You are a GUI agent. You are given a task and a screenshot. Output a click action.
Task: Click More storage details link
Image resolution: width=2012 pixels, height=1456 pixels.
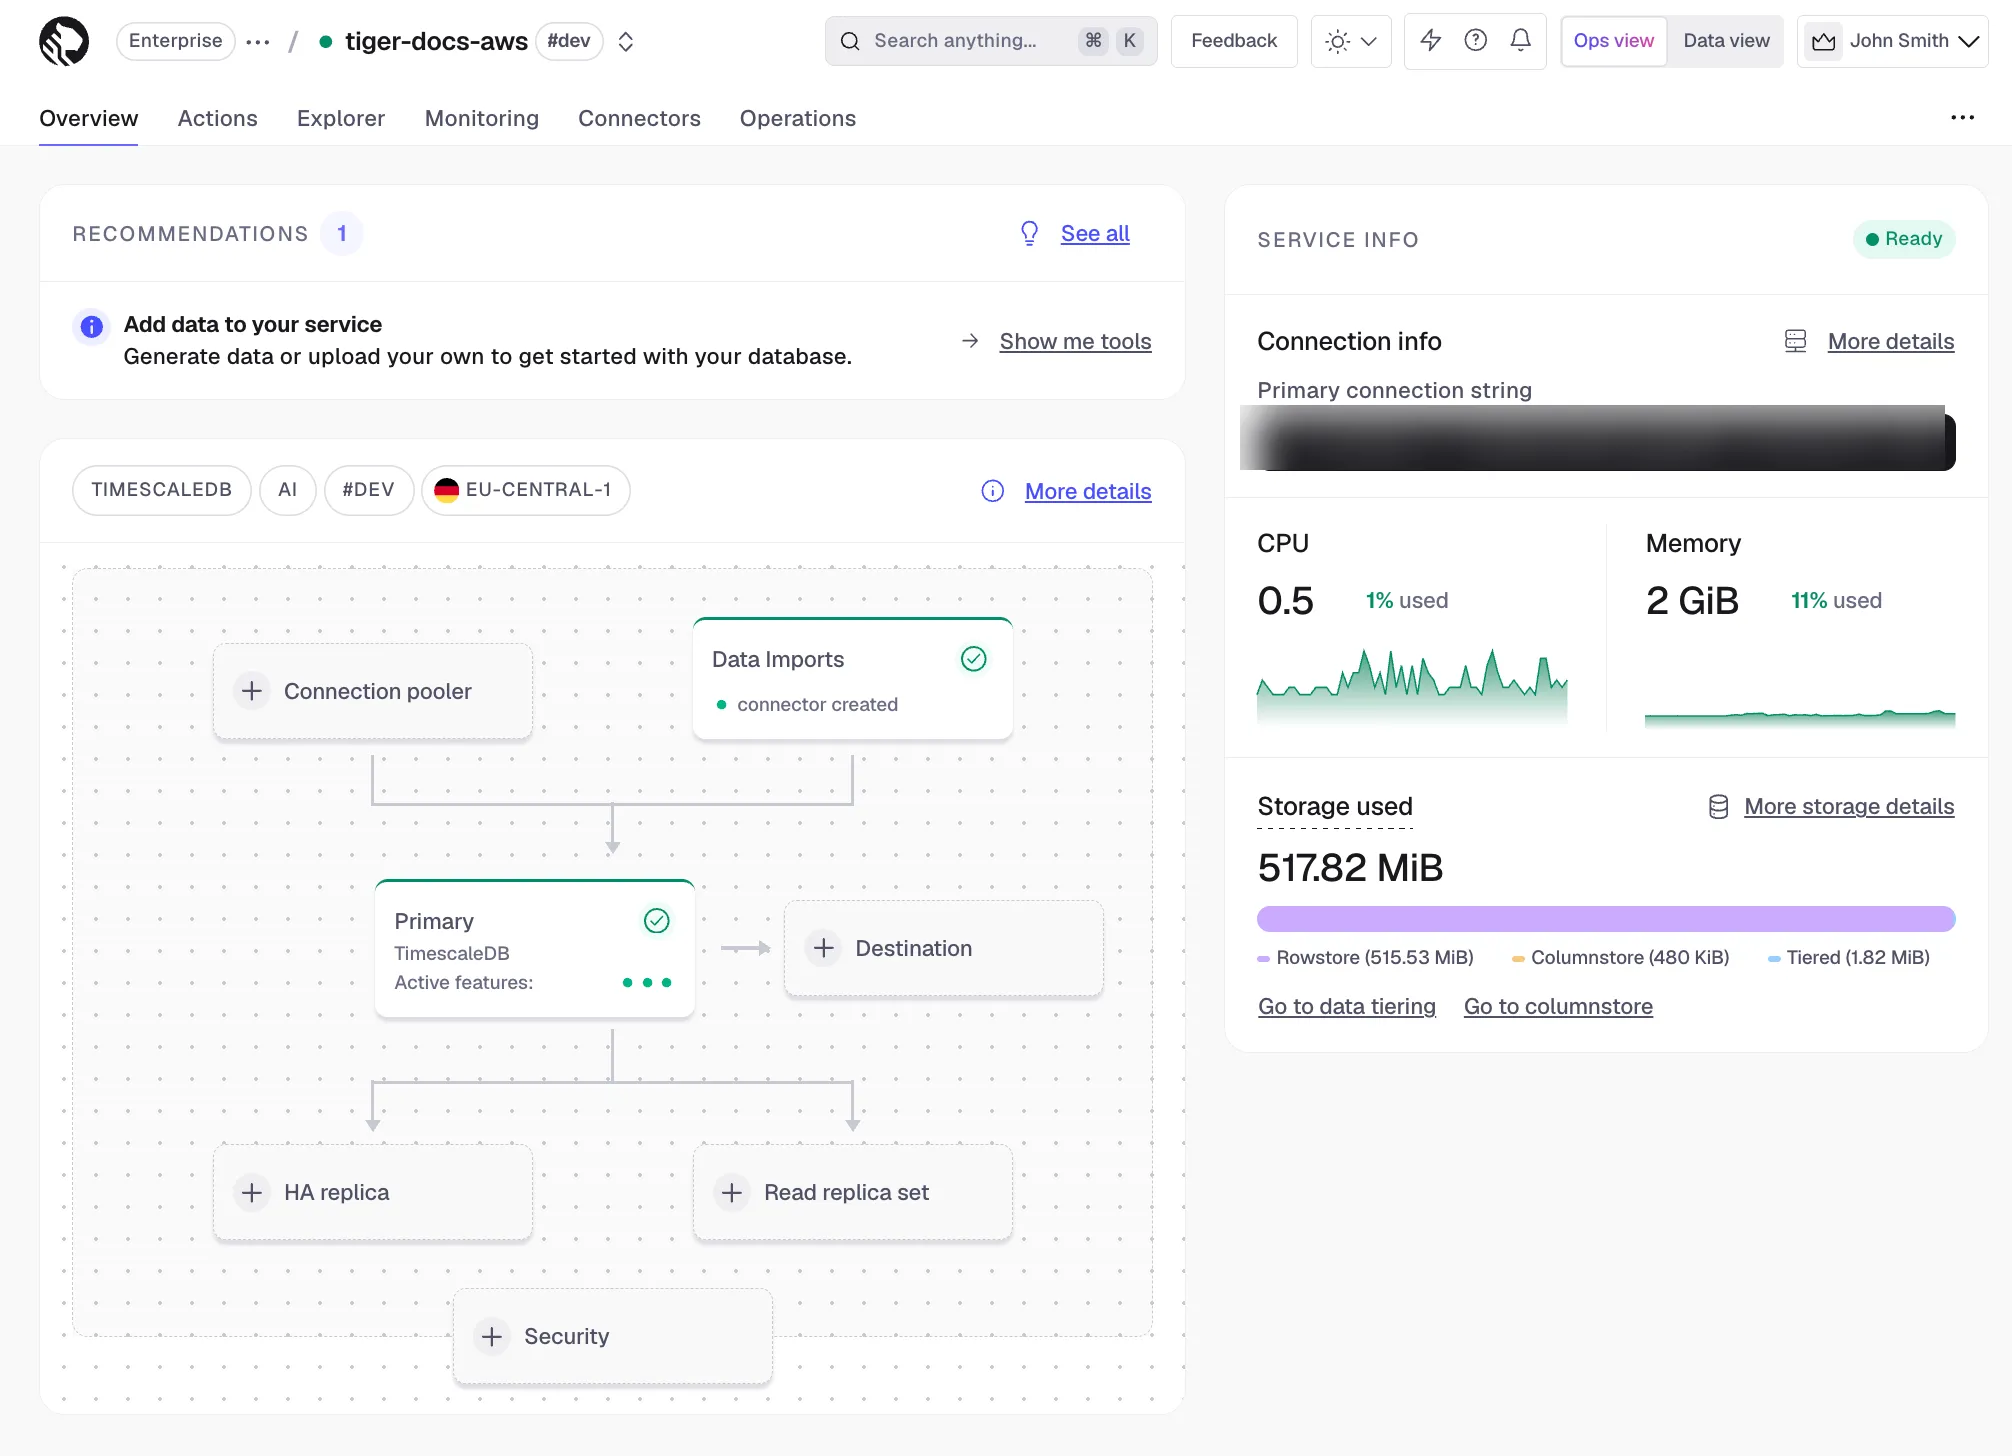point(1849,806)
